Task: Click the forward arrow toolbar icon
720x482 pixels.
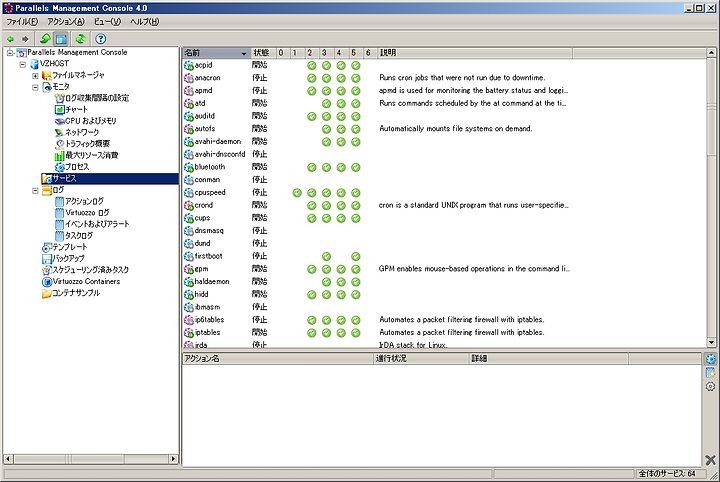Action: (25, 39)
